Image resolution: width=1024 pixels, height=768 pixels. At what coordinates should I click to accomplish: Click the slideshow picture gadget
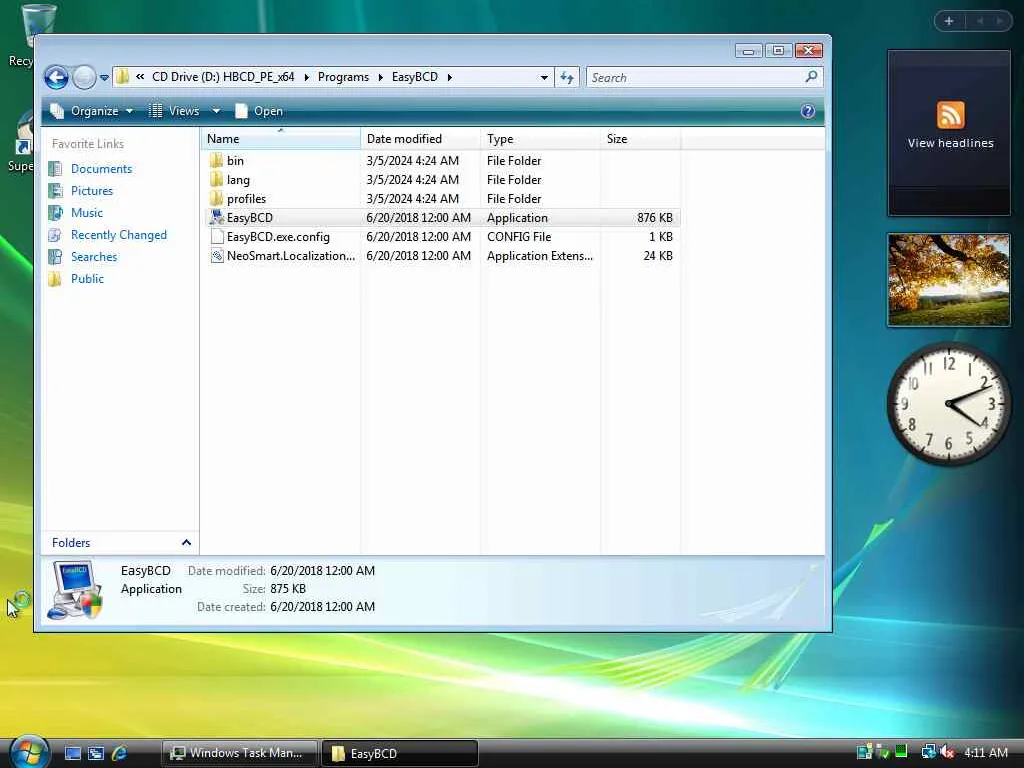(949, 280)
